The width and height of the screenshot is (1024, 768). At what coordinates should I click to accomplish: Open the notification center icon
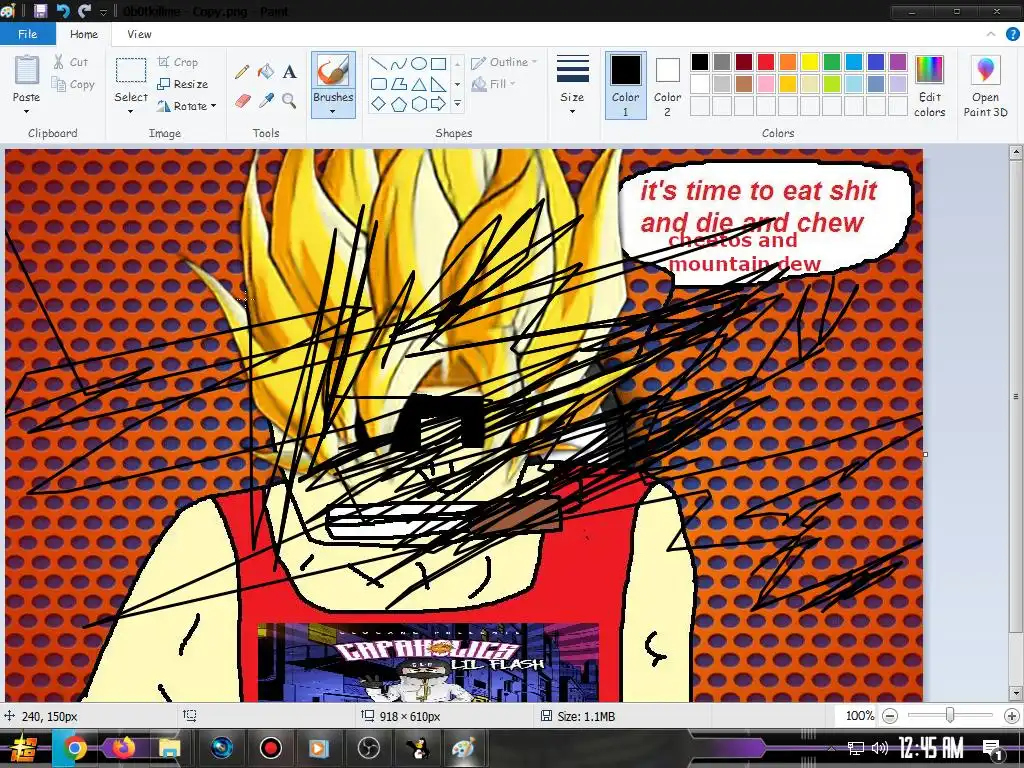click(993, 748)
